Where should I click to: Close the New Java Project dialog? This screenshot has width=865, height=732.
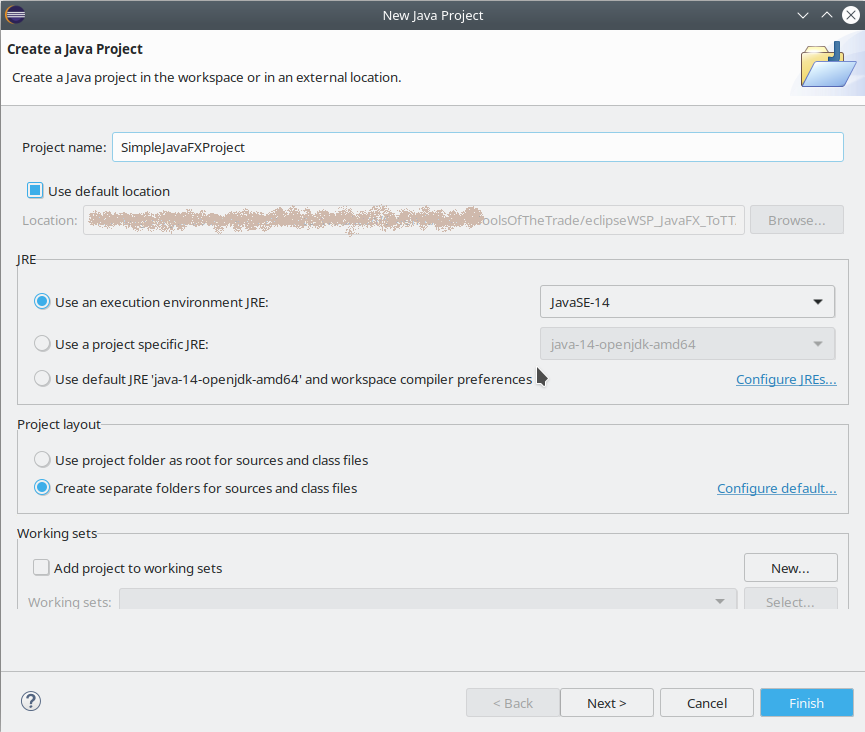click(848, 15)
